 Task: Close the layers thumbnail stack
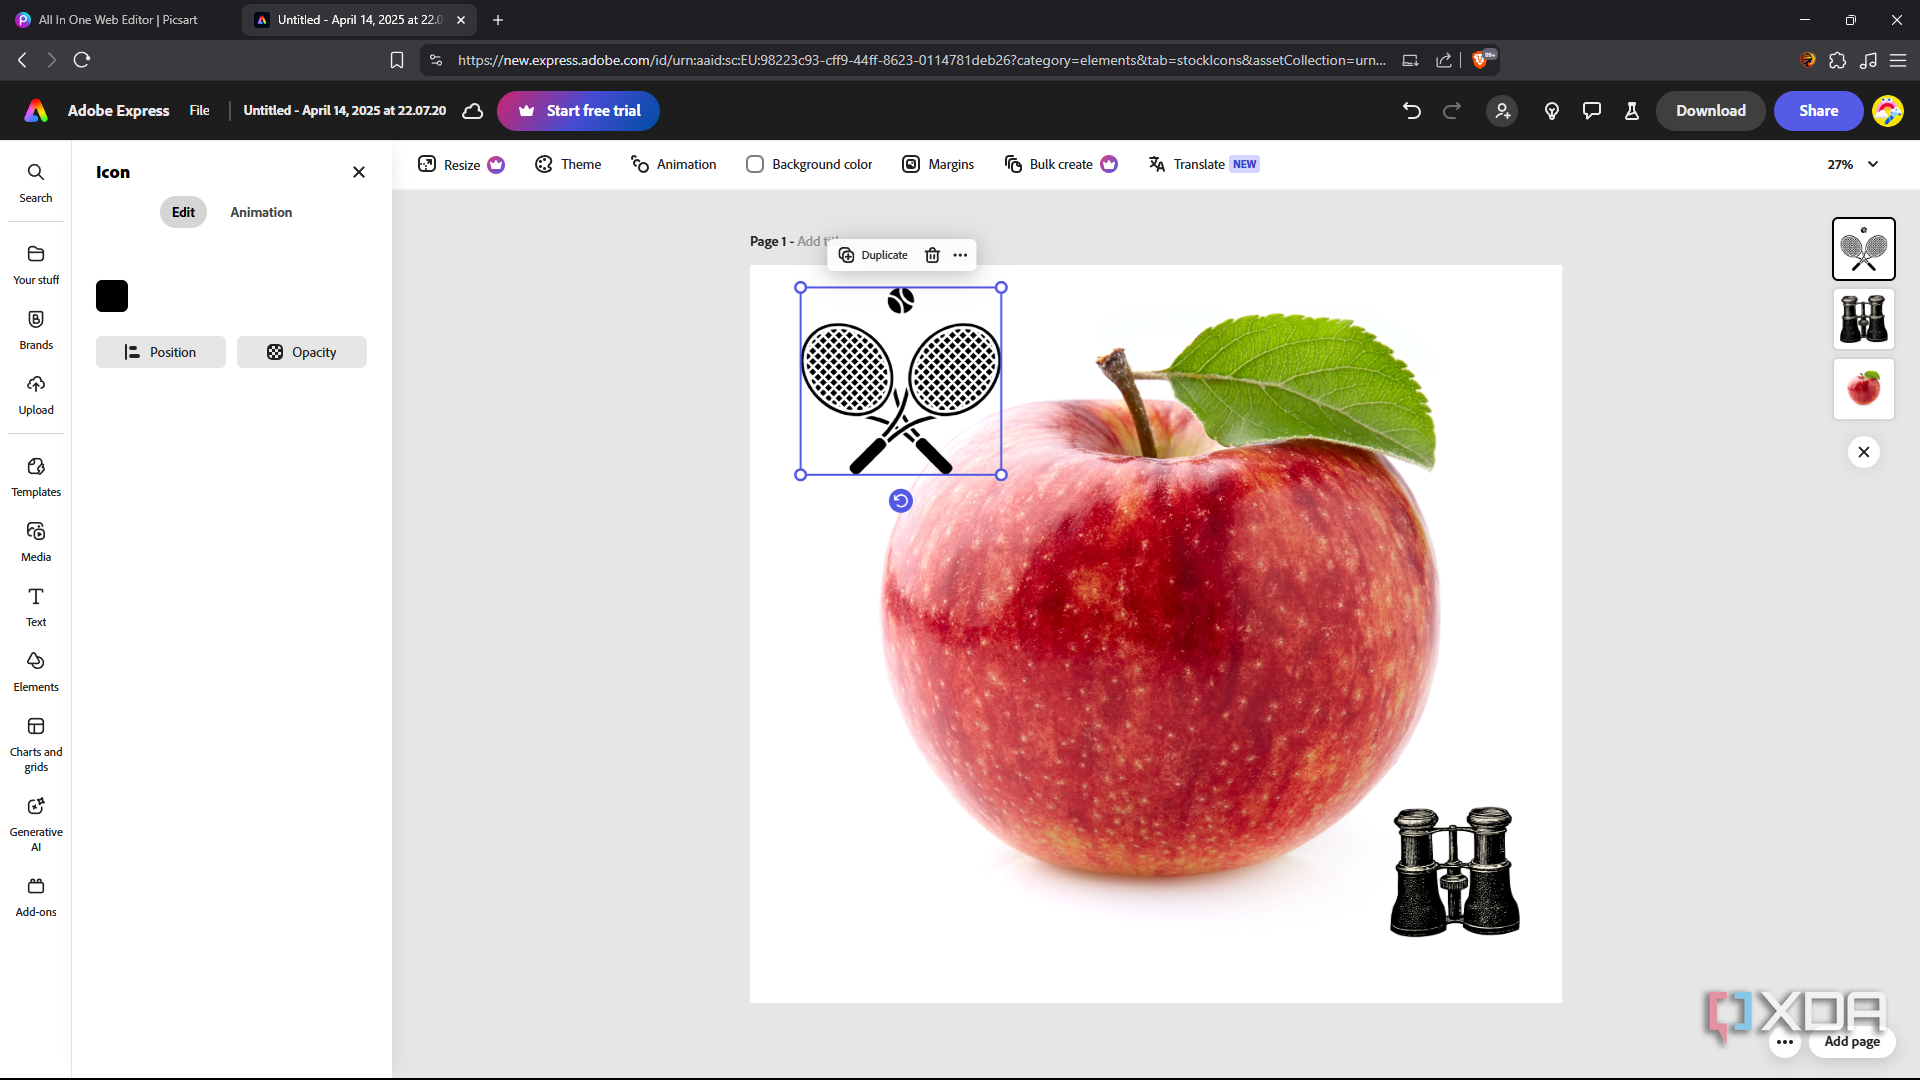tap(1864, 452)
